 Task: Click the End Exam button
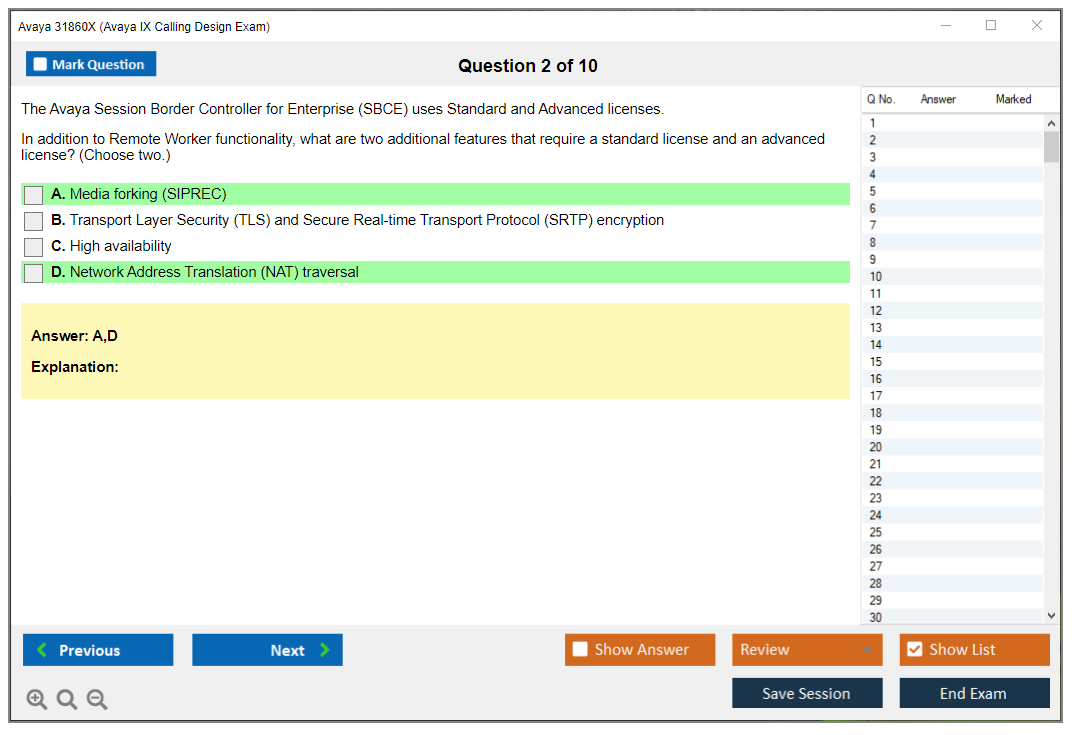pos(973,693)
